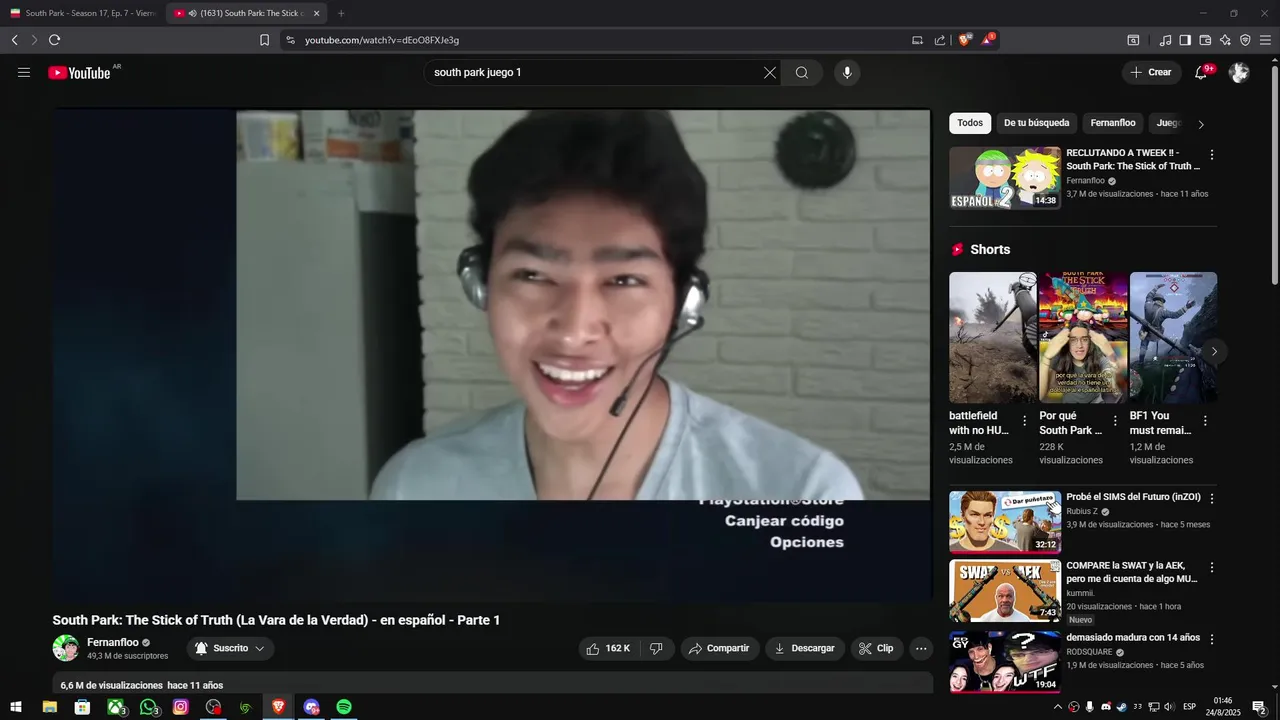The image size is (1280, 720).
Task: Click the address bar URL
Action: (x=382, y=40)
